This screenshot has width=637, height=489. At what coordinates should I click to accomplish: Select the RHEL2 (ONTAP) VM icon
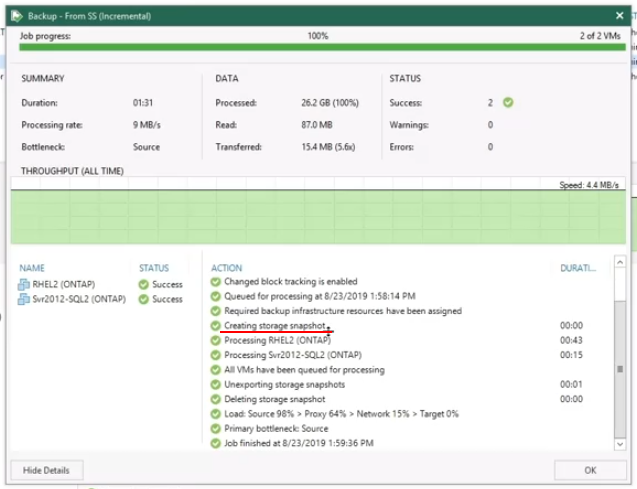(24, 284)
